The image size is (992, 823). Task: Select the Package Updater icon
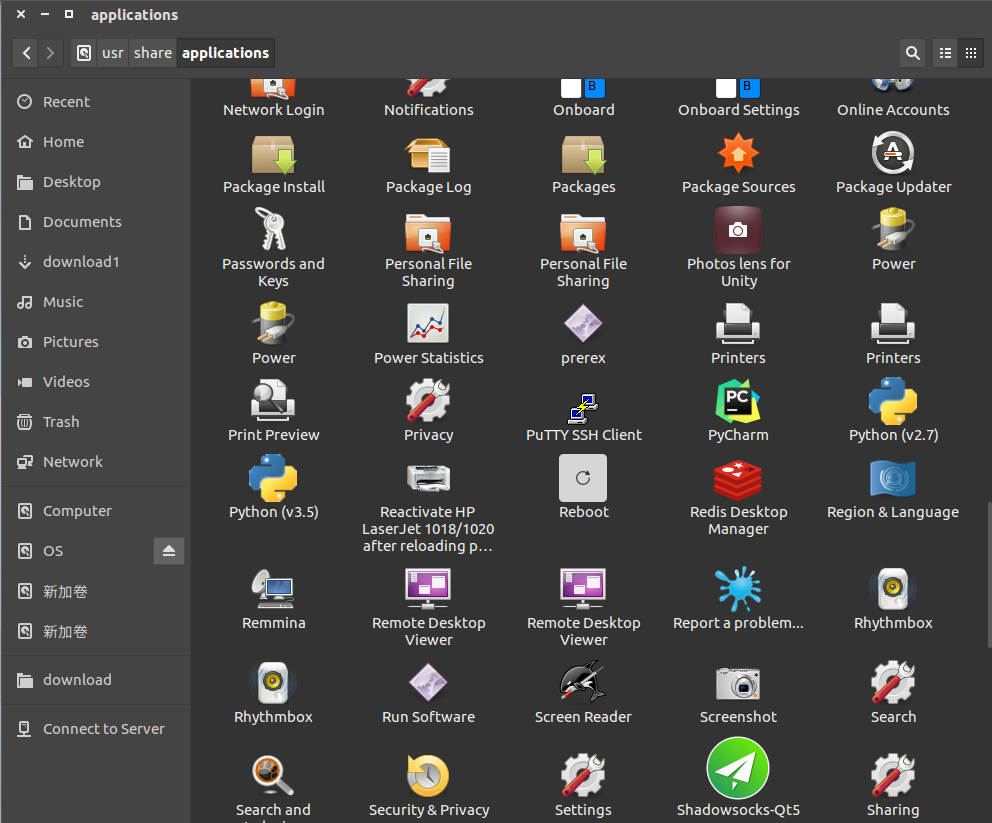coord(893,153)
